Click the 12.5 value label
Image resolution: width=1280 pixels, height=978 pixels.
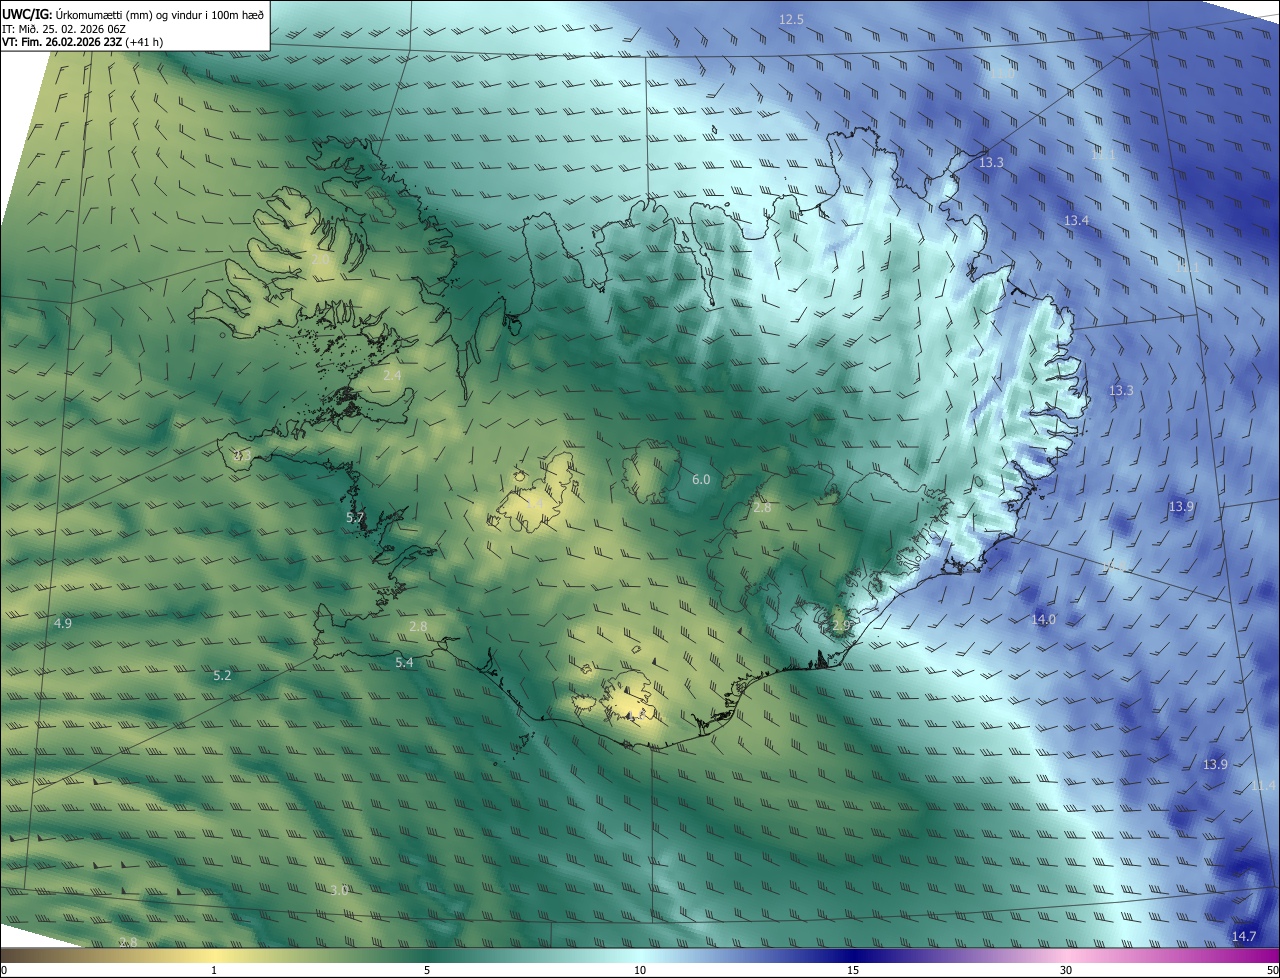792,19
